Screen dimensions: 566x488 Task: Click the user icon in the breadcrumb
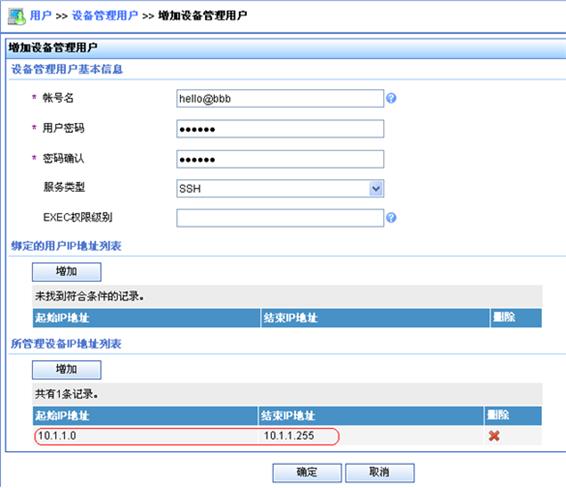point(17,16)
